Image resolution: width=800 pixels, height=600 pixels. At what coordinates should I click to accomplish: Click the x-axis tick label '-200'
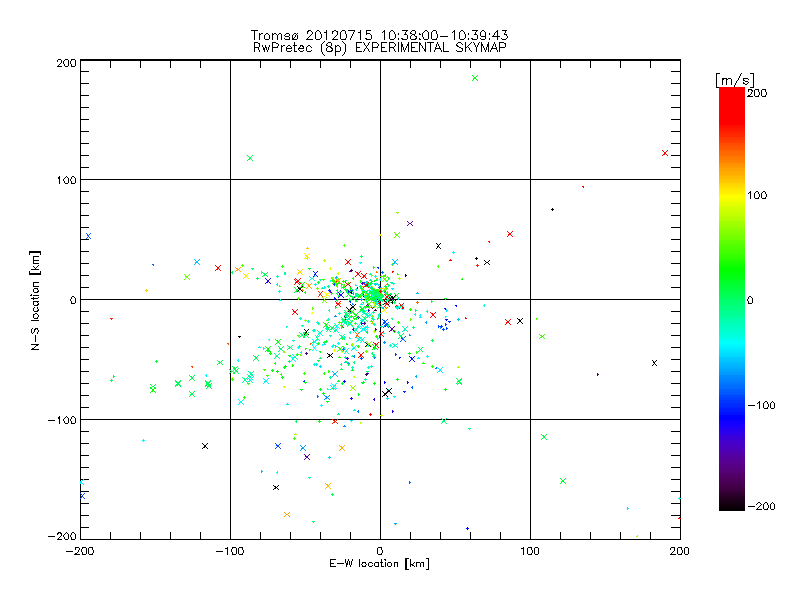tap(80, 551)
